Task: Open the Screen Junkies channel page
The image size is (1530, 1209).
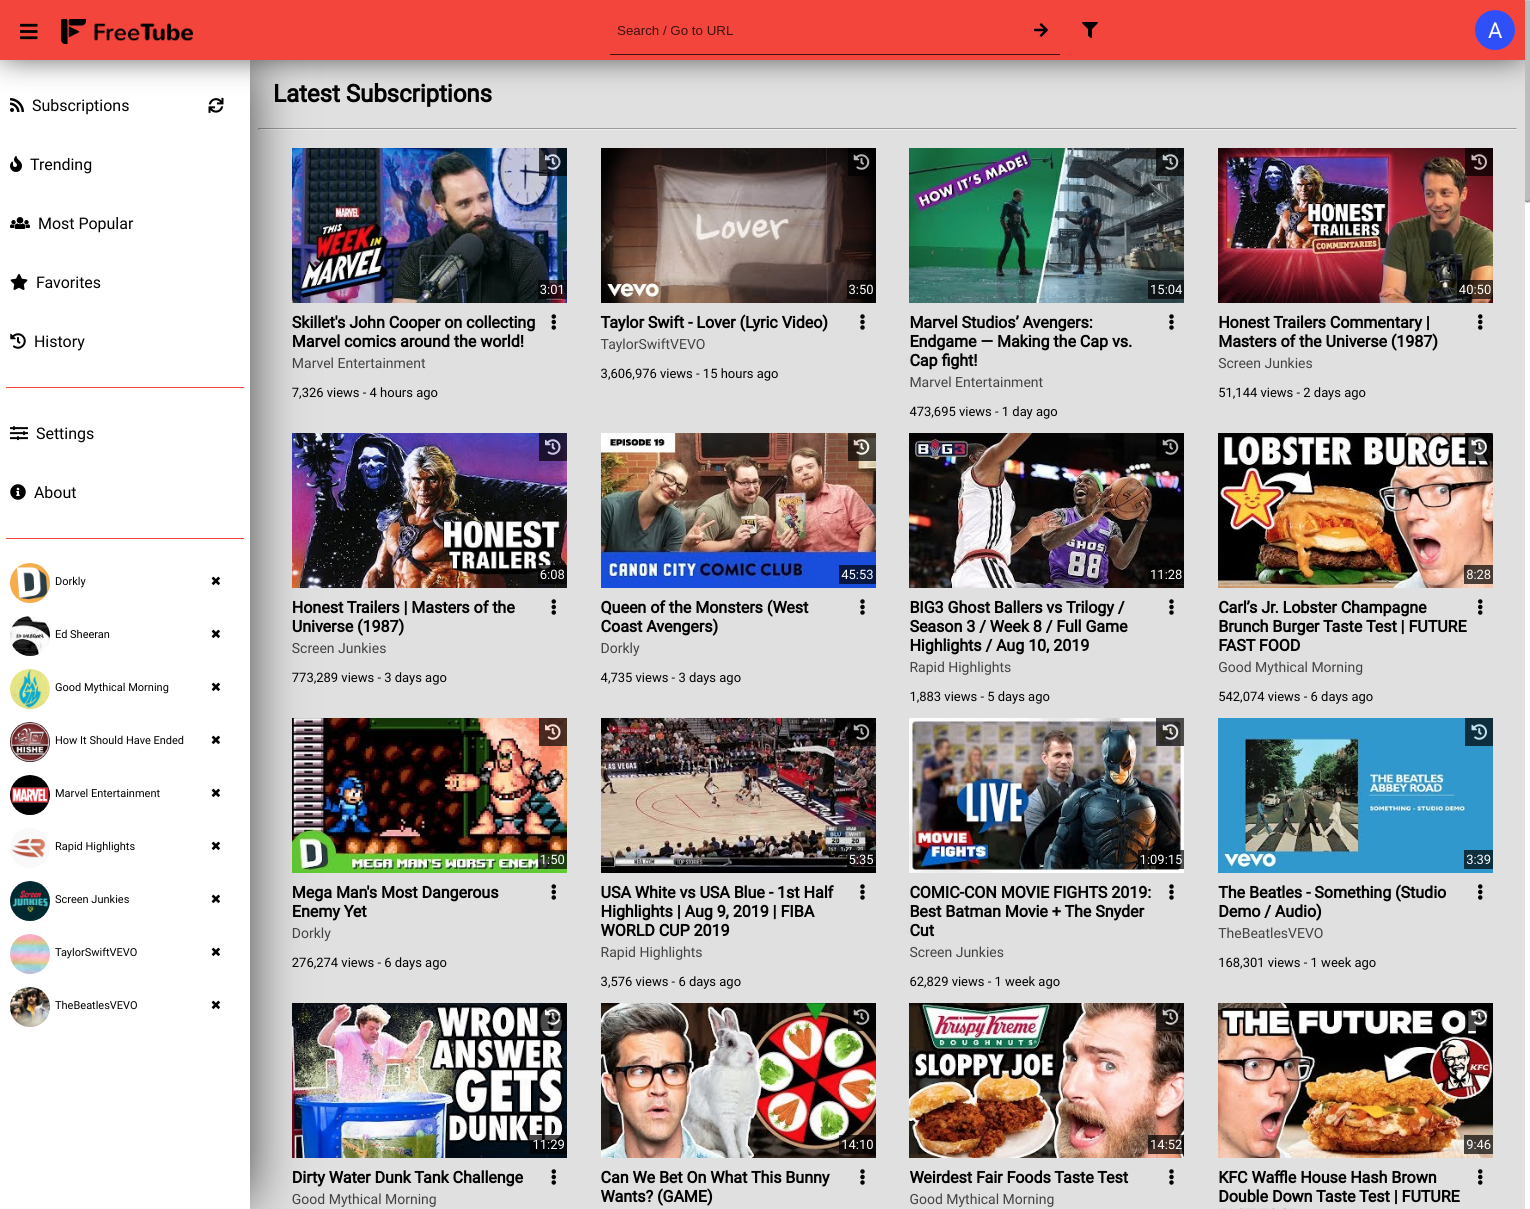Action: tap(92, 899)
